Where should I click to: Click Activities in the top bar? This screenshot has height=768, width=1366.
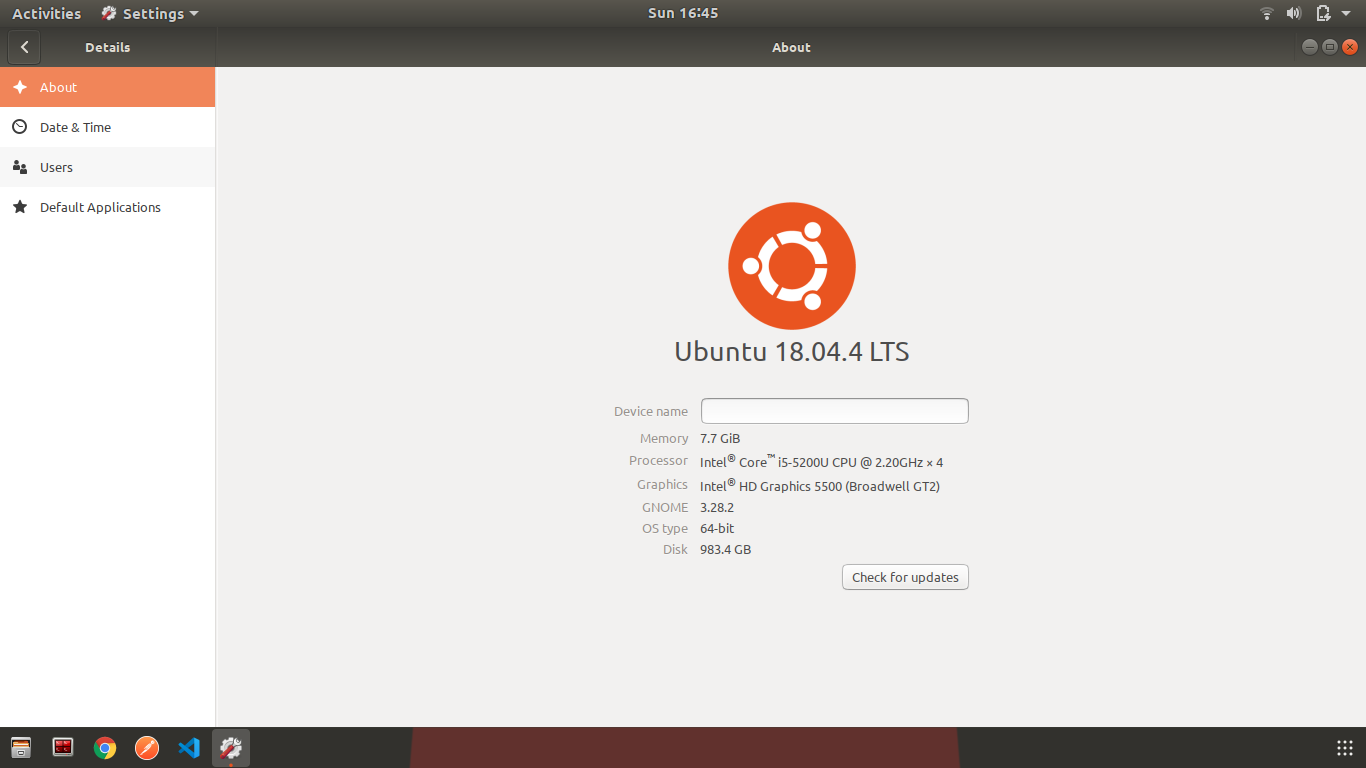coord(46,13)
